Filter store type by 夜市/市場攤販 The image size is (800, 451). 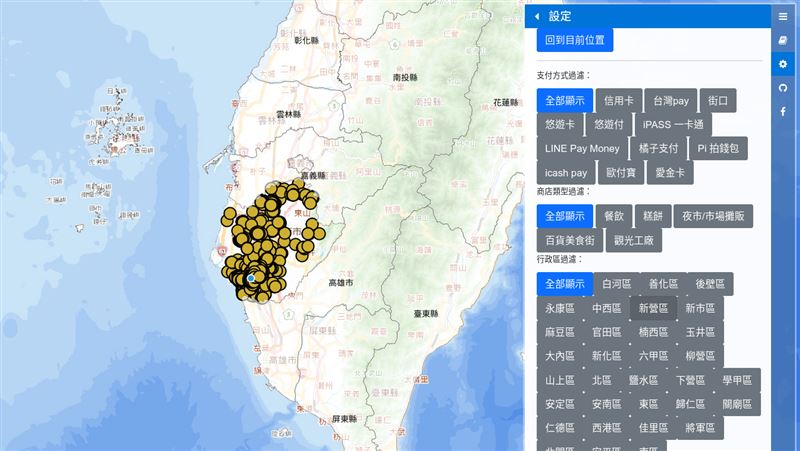(713, 216)
